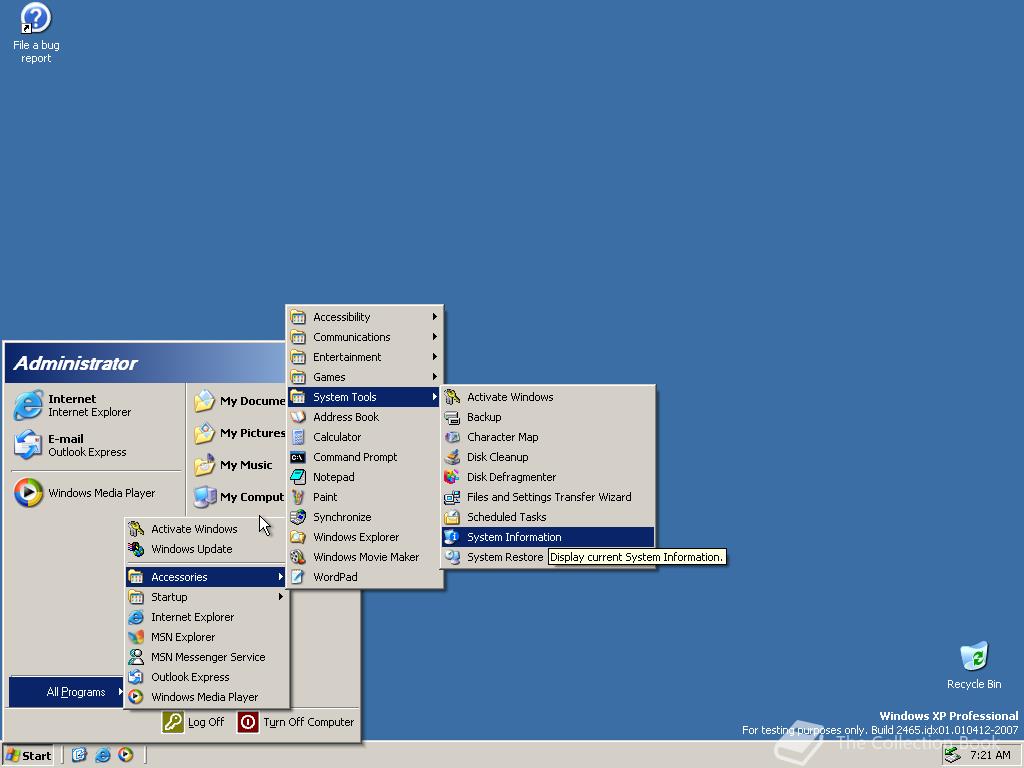Select Synchronize in Accessories
Viewport: 1024px width, 768px height.
[x=364, y=517]
